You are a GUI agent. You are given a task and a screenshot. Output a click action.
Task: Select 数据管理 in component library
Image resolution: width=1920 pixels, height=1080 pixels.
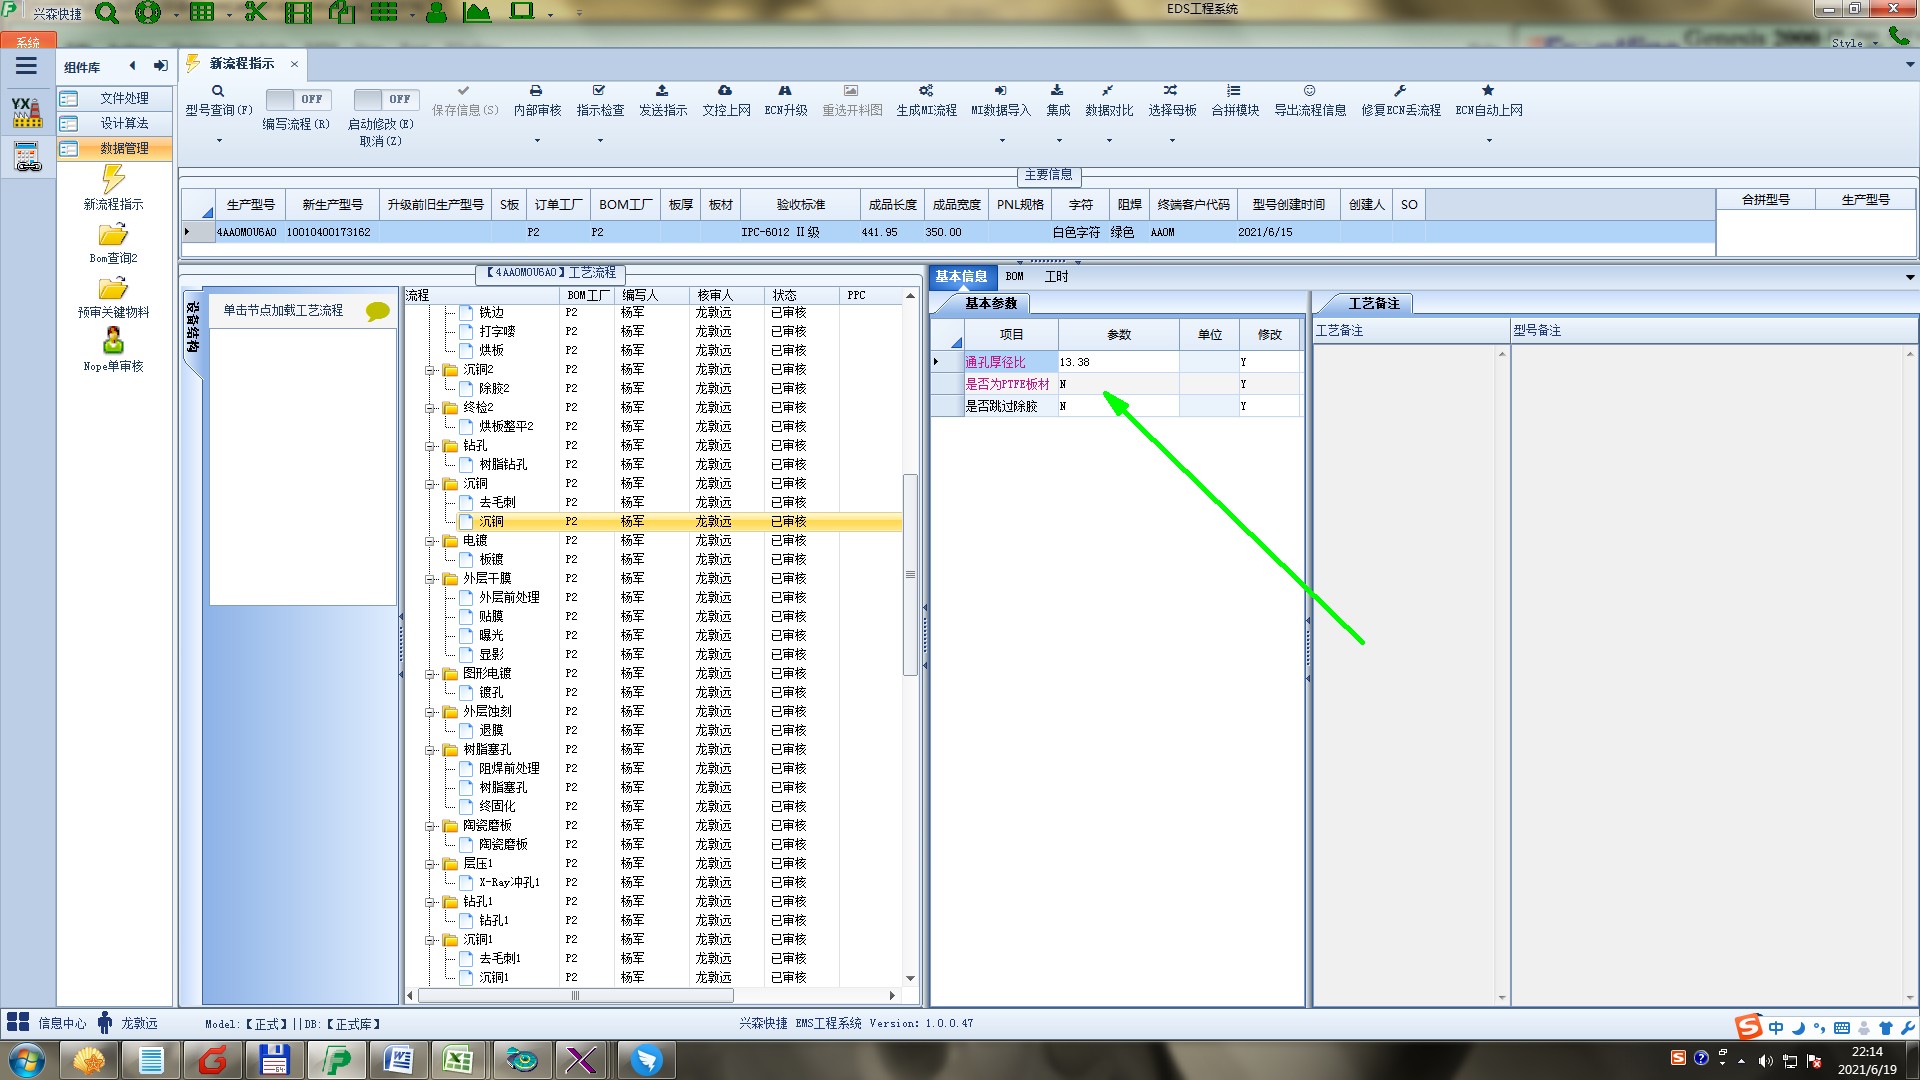point(123,148)
